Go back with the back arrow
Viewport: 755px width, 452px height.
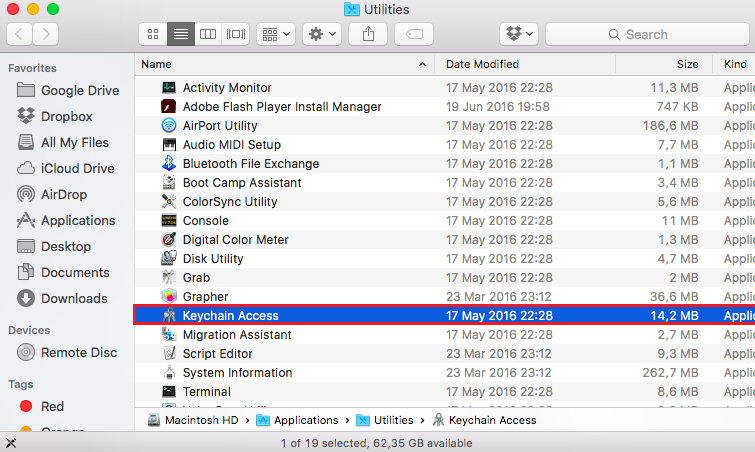point(19,34)
